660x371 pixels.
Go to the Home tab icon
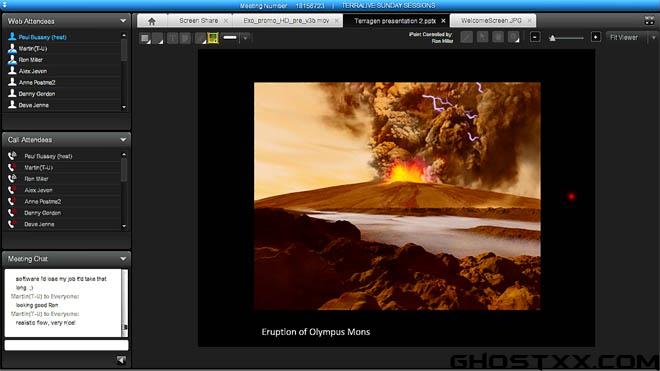pyautogui.click(x=152, y=21)
